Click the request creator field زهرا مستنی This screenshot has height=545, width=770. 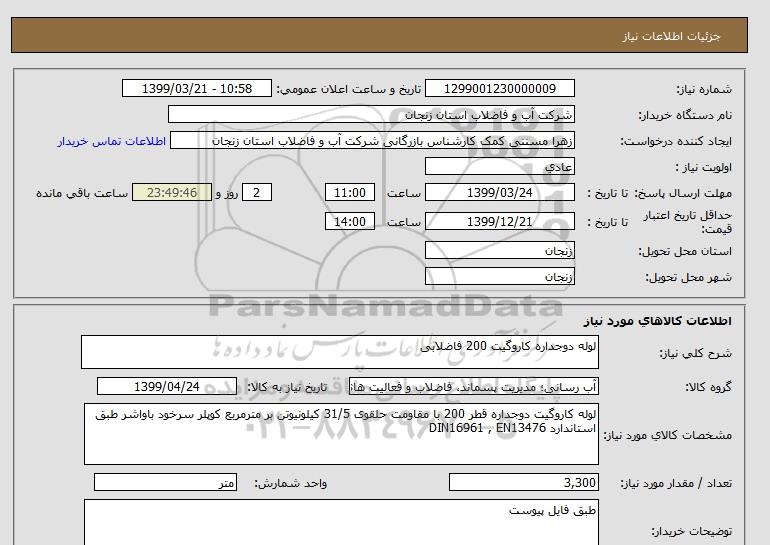pos(372,141)
